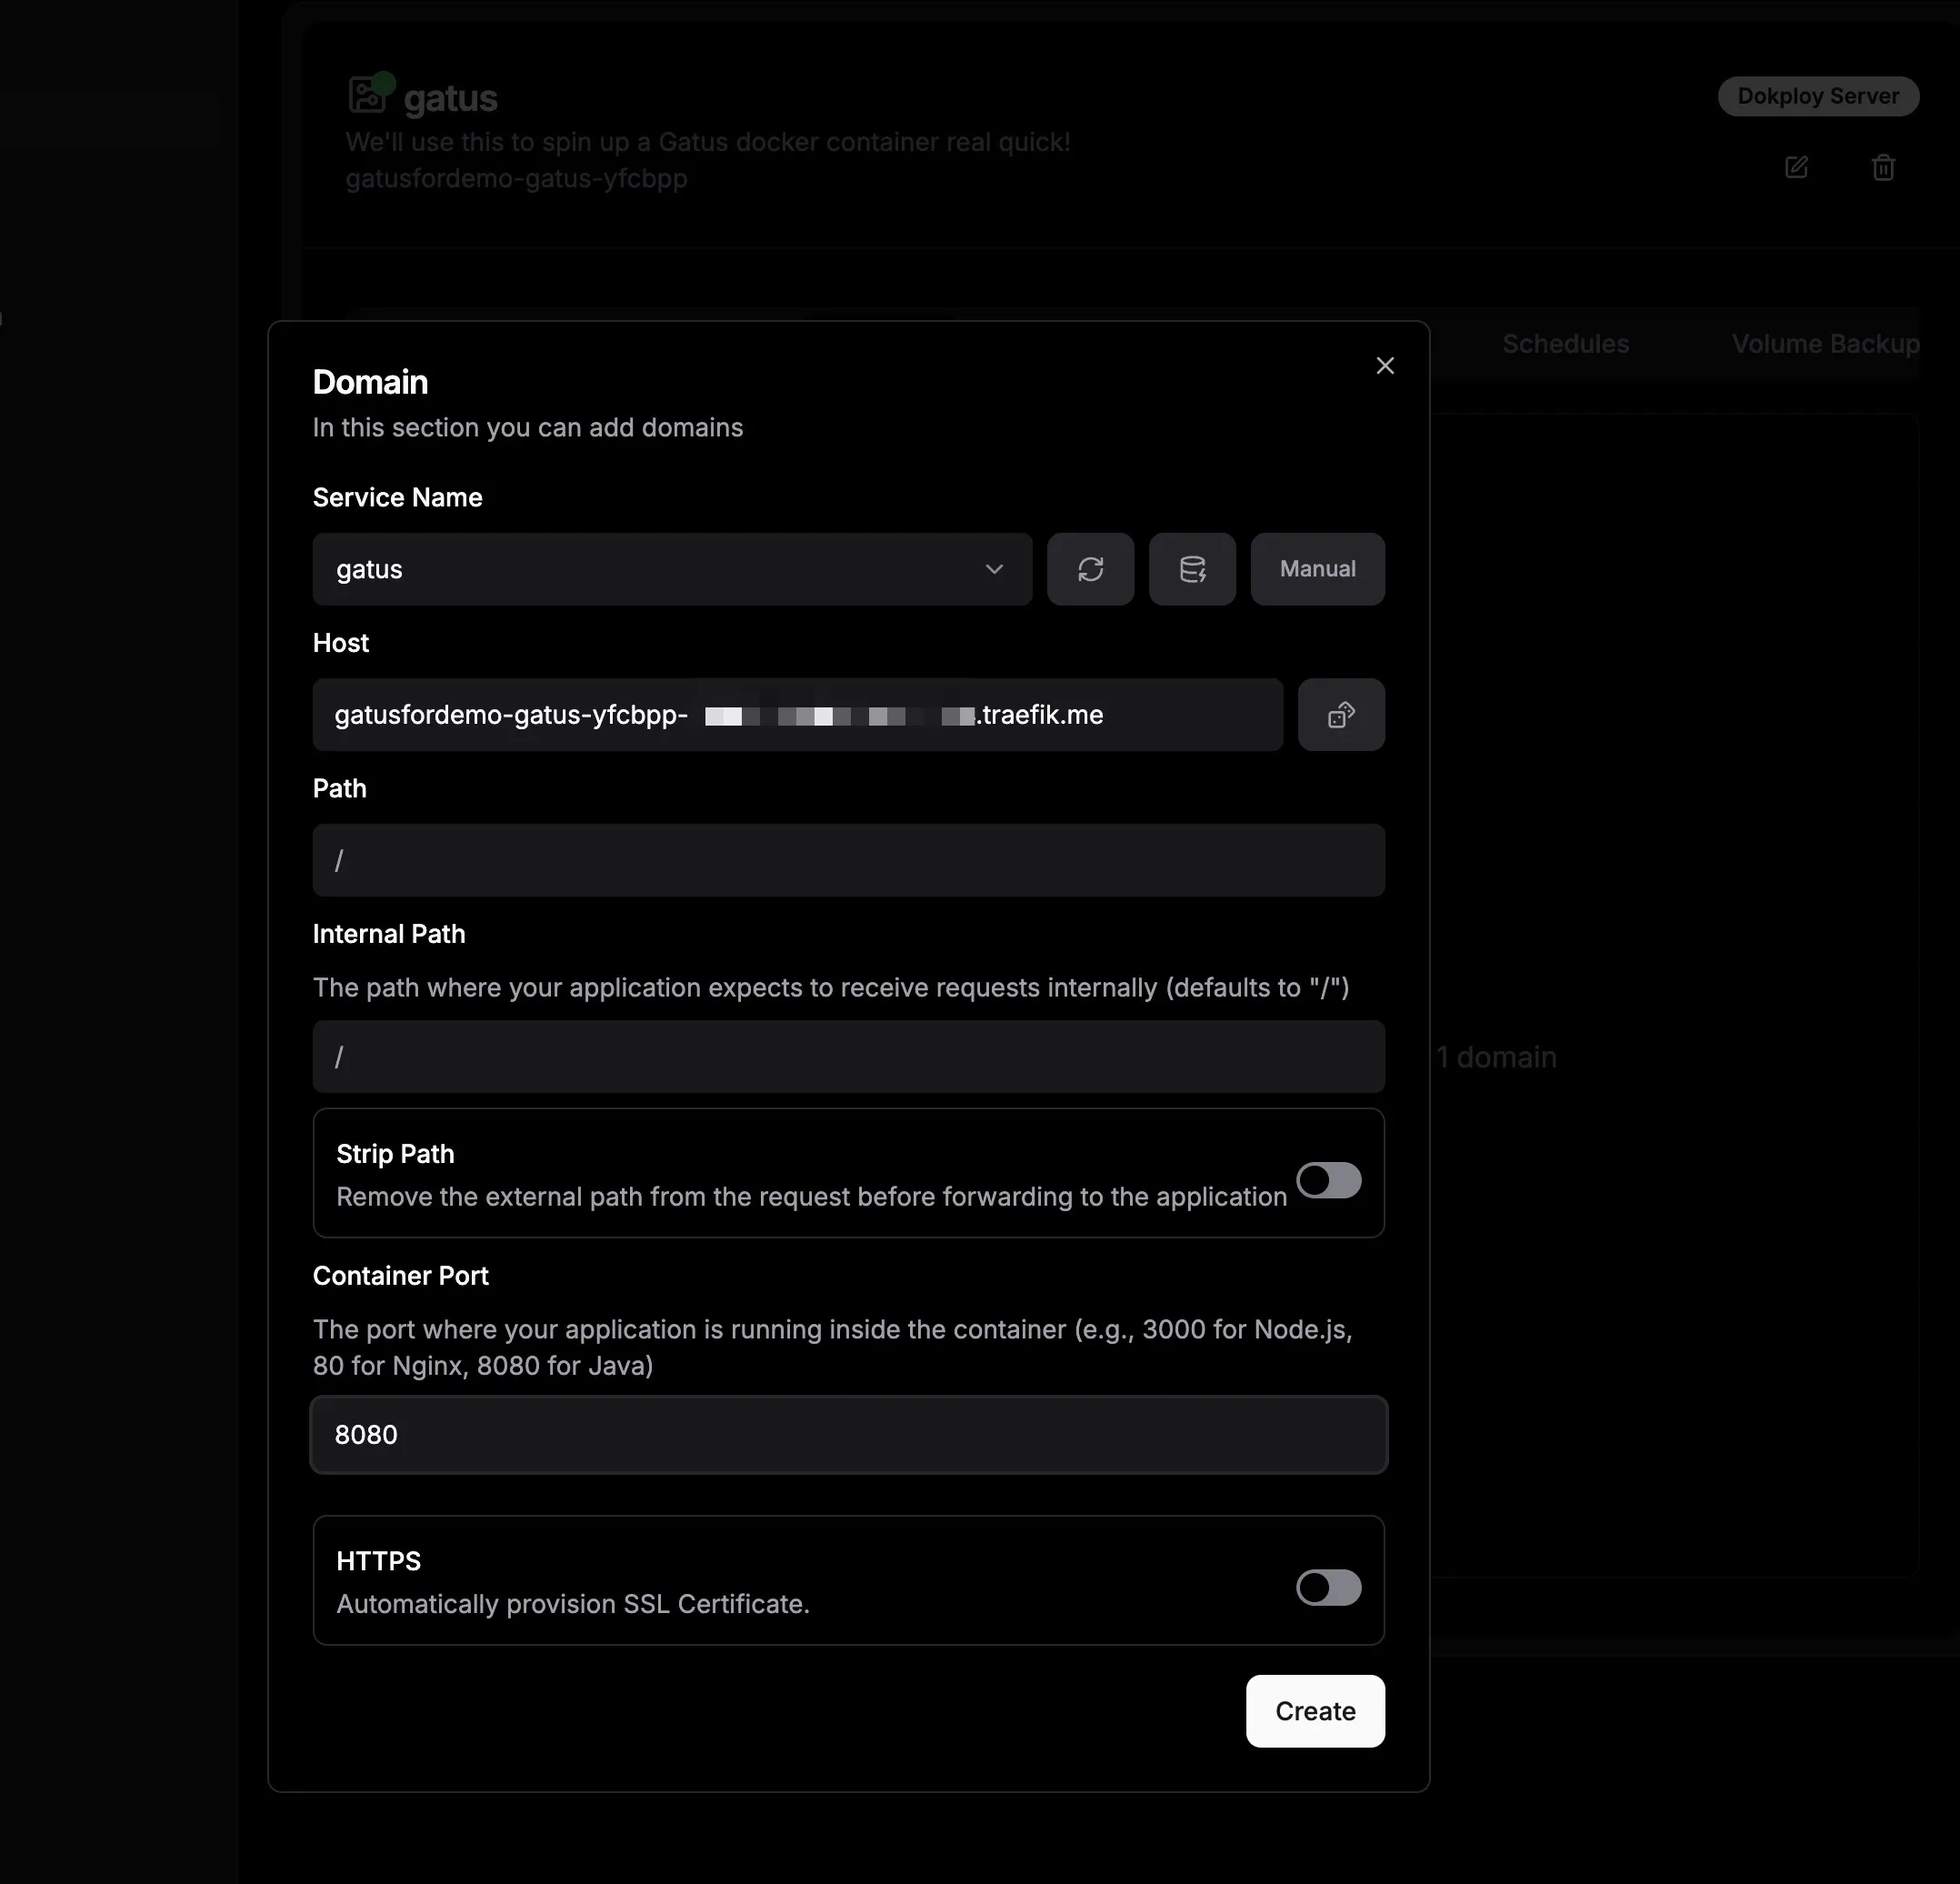Screen dimensions: 1960x1884
Task: Click the generate traefik.me domain dice icon
Action: [x=1340, y=715]
